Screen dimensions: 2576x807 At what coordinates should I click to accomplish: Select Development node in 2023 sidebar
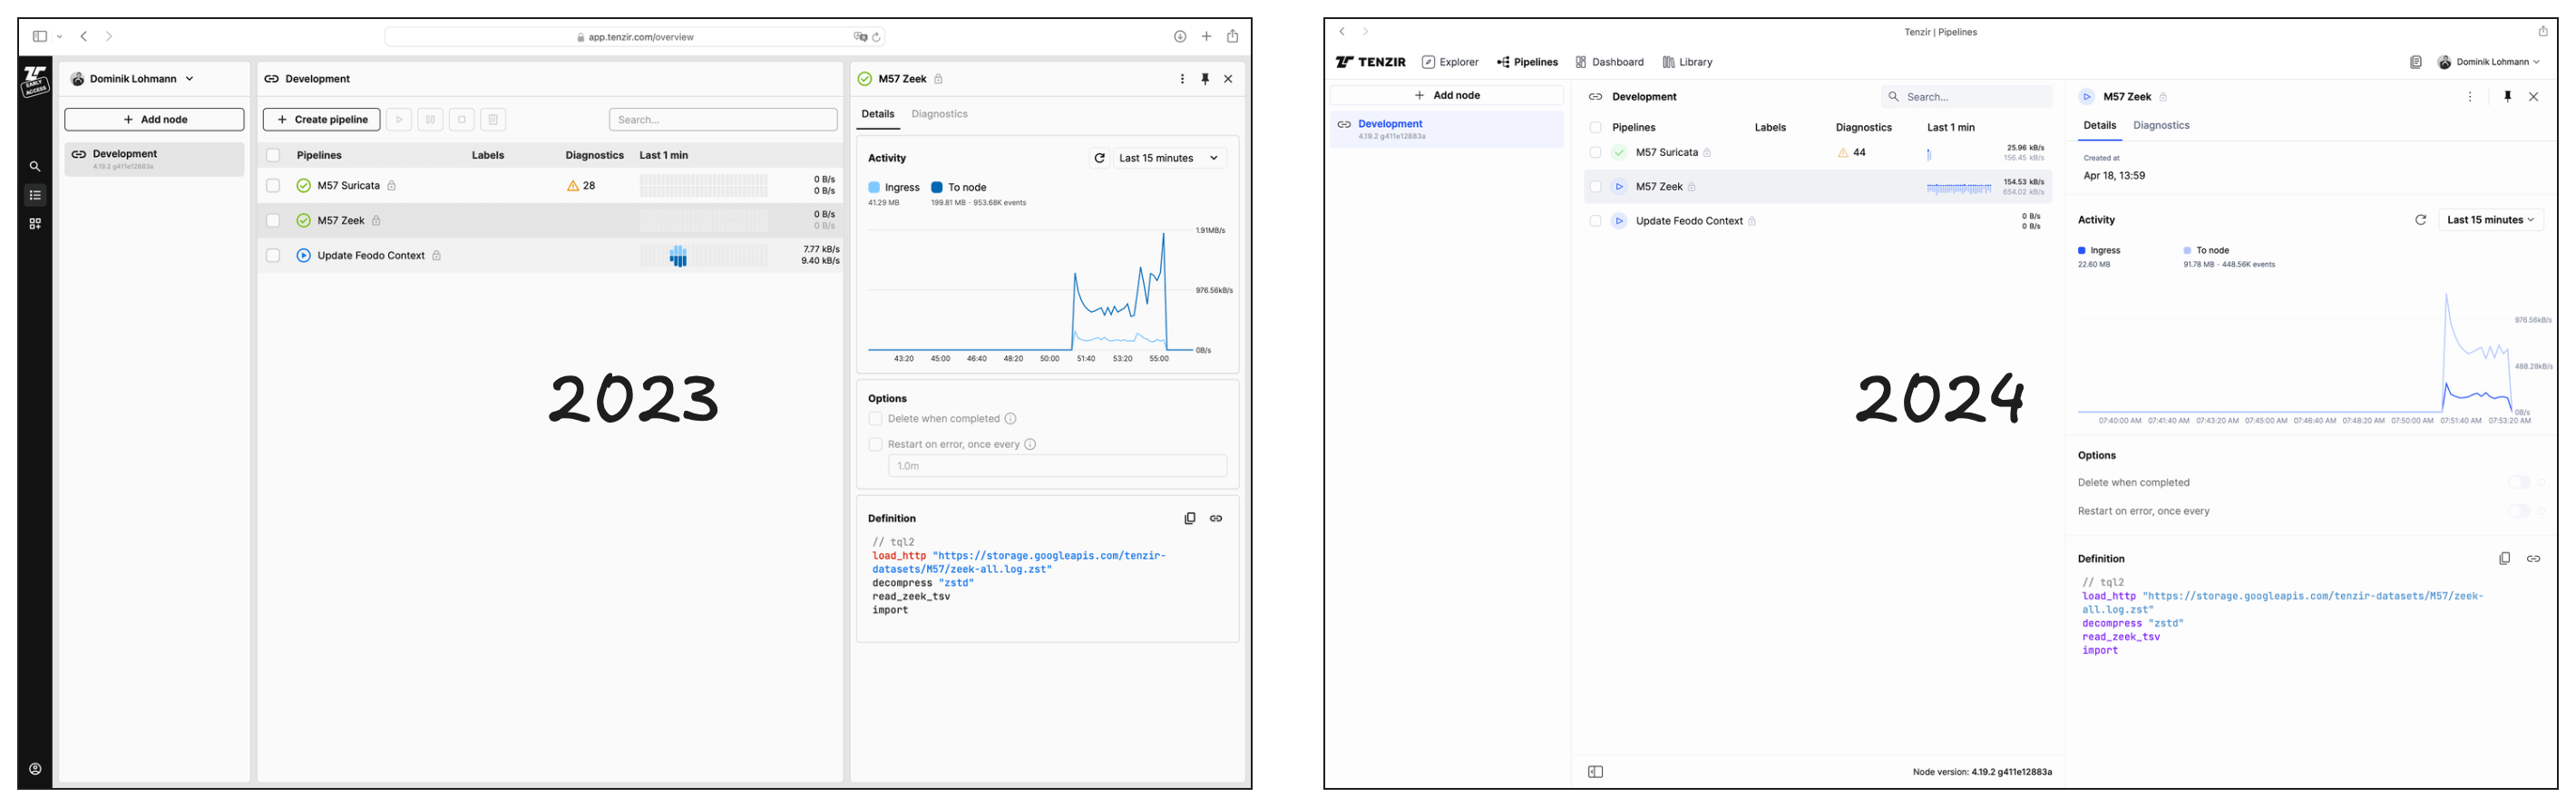(154, 159)
